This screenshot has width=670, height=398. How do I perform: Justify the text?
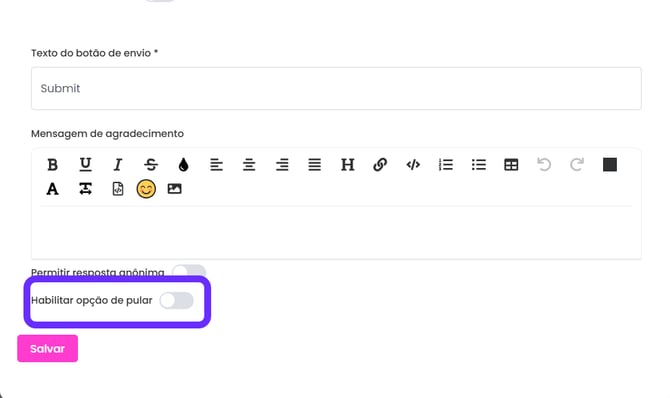click(x=314, y=165)
